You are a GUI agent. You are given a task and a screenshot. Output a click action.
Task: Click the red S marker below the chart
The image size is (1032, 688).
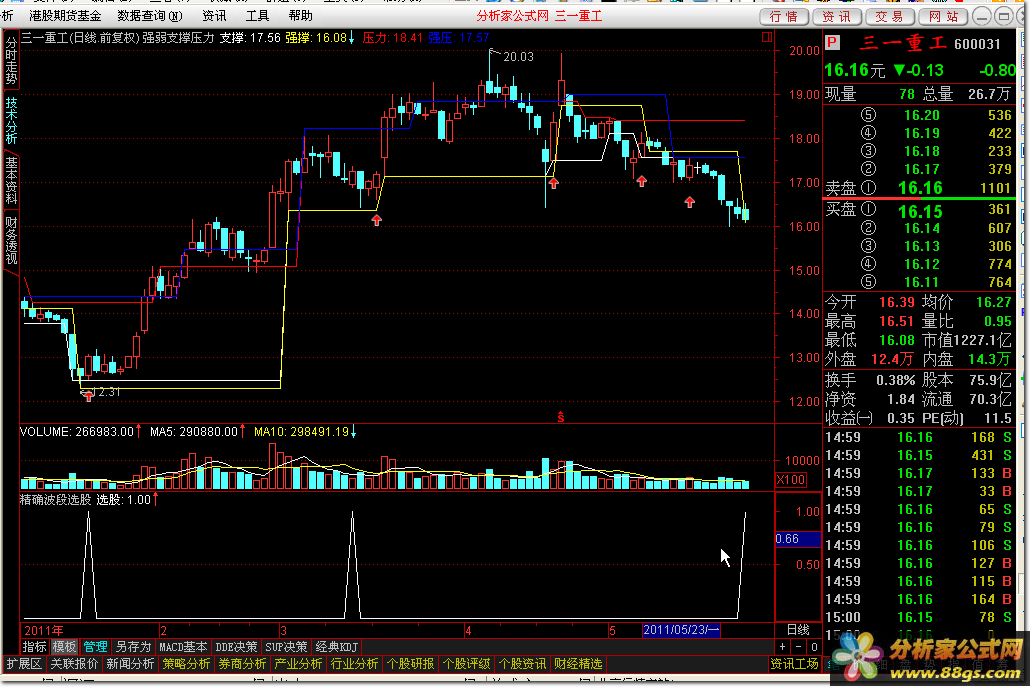click(561, 417)
